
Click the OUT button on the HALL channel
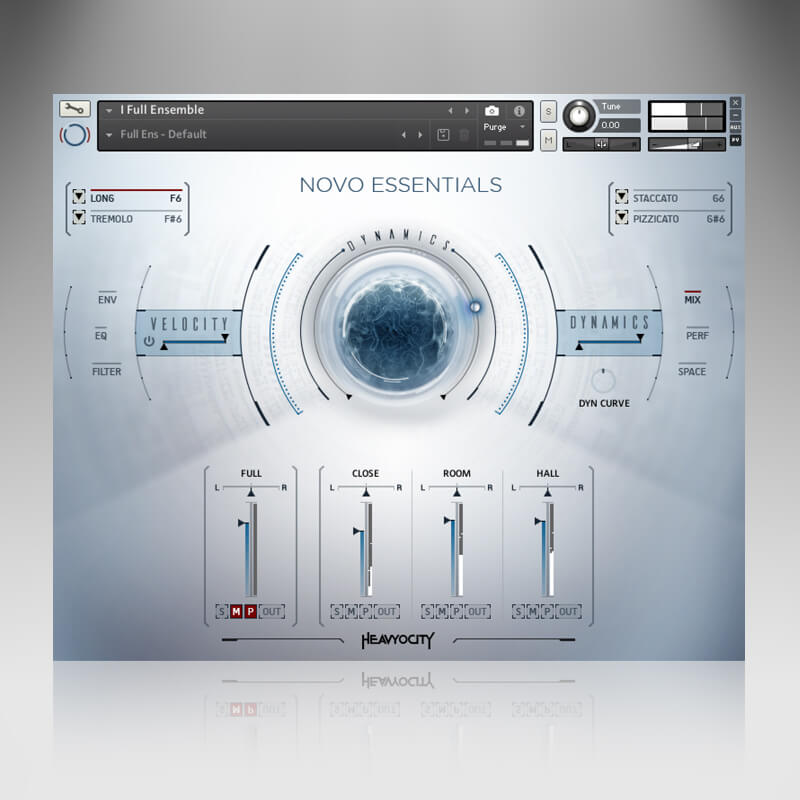click(x=567, y=611)
